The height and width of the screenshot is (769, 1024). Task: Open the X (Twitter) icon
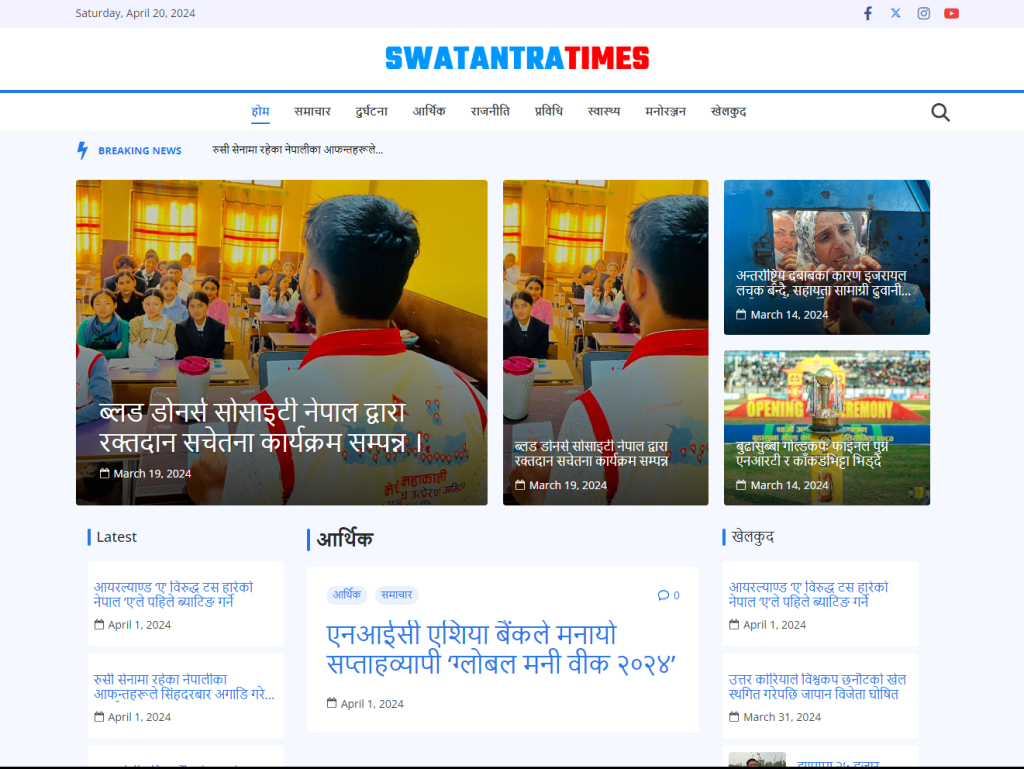point(895,13)
